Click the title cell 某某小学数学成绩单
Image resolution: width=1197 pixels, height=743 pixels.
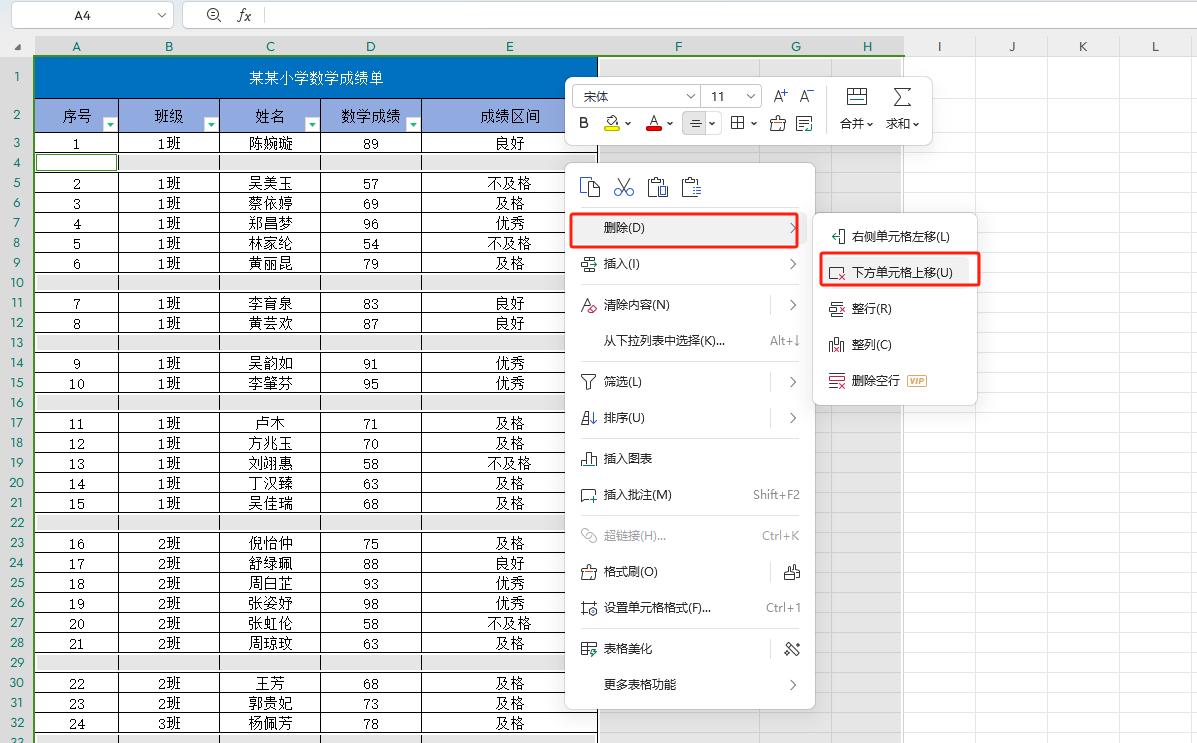[316, 78]
